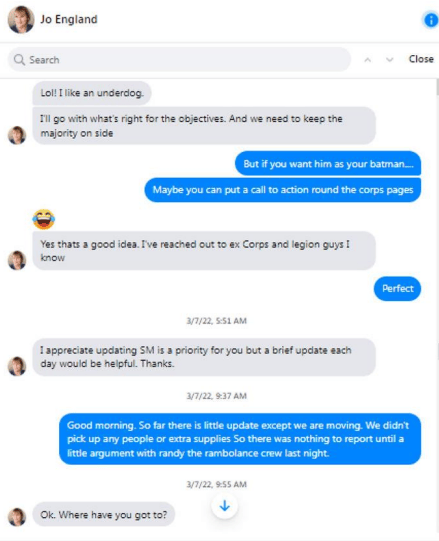
Task: Open Jo England's profile picture in header
Action: click(x=21, y=20)
